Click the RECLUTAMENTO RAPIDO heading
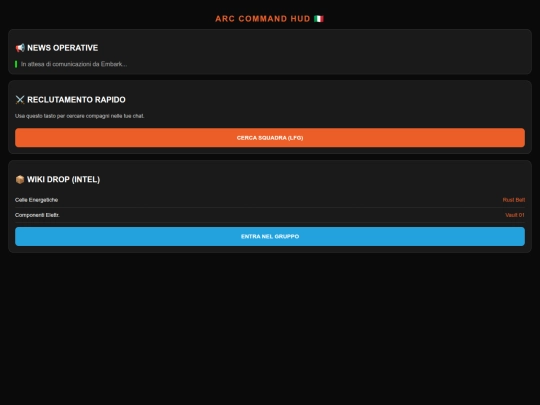 tap(76, 100)
